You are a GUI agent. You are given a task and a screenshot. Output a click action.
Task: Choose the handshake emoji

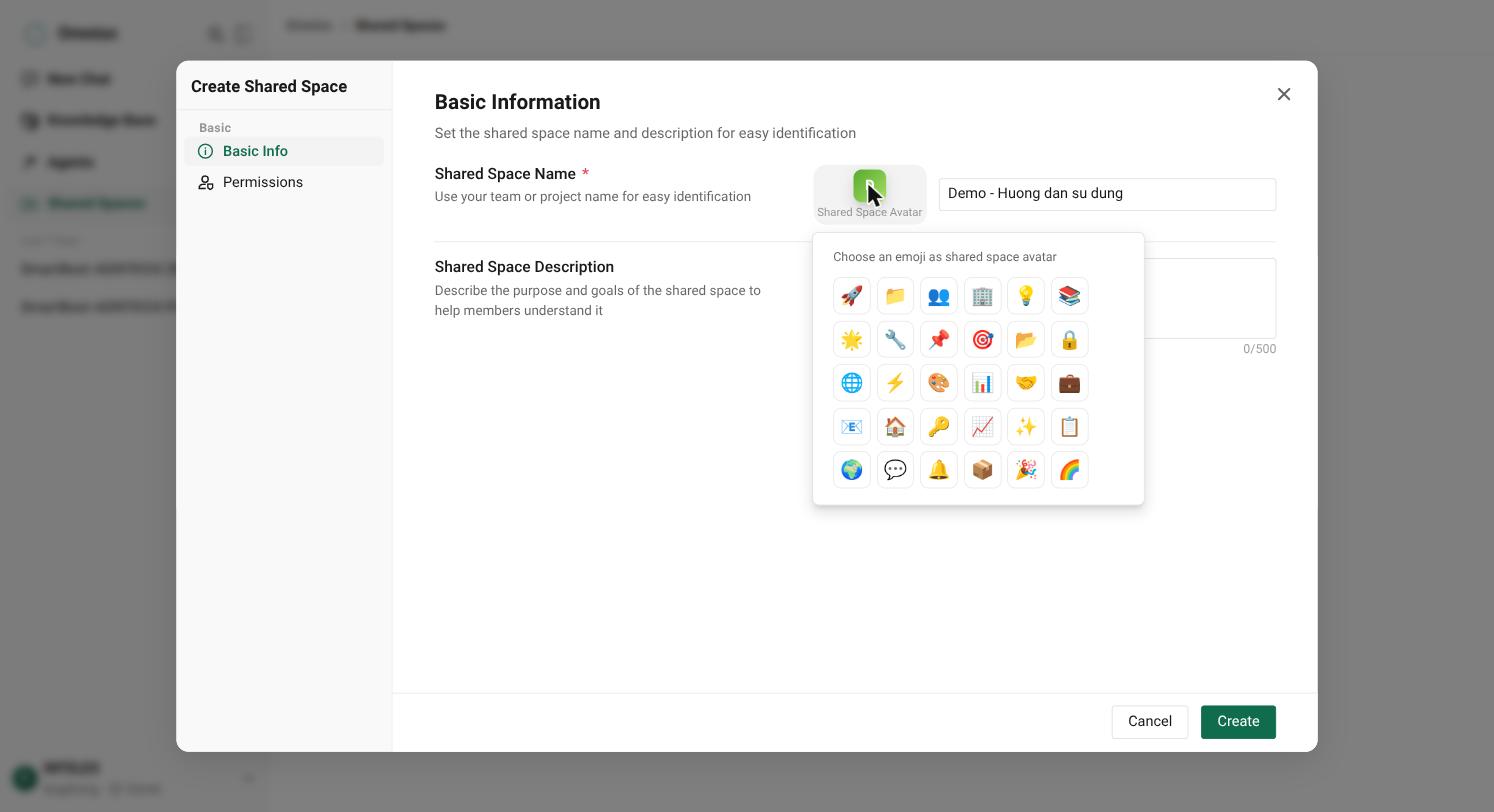tap(1026, 383)
